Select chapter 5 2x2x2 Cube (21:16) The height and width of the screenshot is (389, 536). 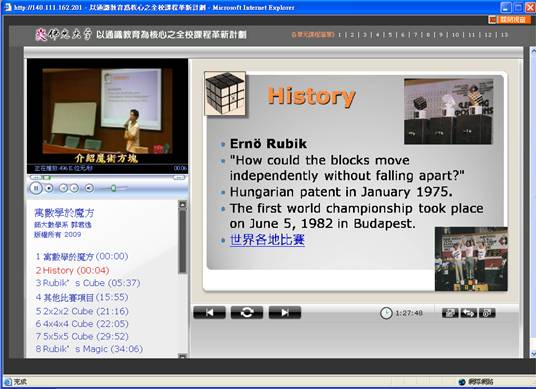pyautogui.click(x=82, y=311)
